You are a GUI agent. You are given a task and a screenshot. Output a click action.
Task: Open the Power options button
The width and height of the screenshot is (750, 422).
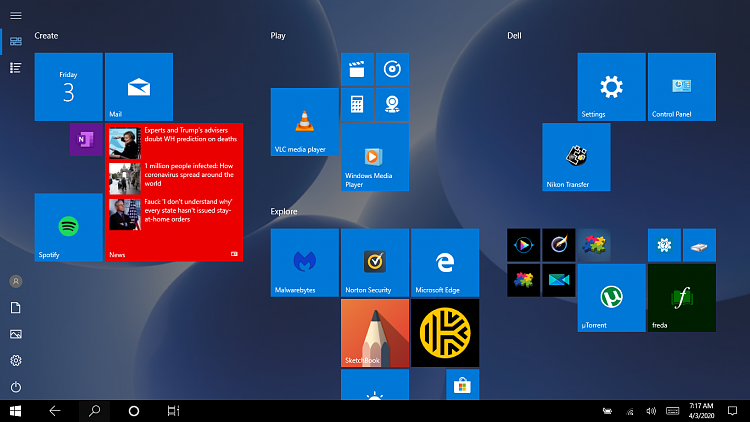16,387
